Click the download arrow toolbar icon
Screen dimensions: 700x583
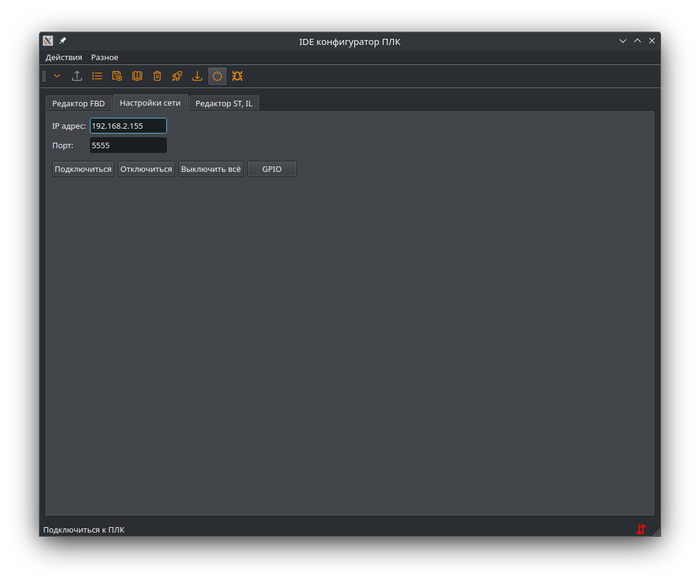click(197, 76)
